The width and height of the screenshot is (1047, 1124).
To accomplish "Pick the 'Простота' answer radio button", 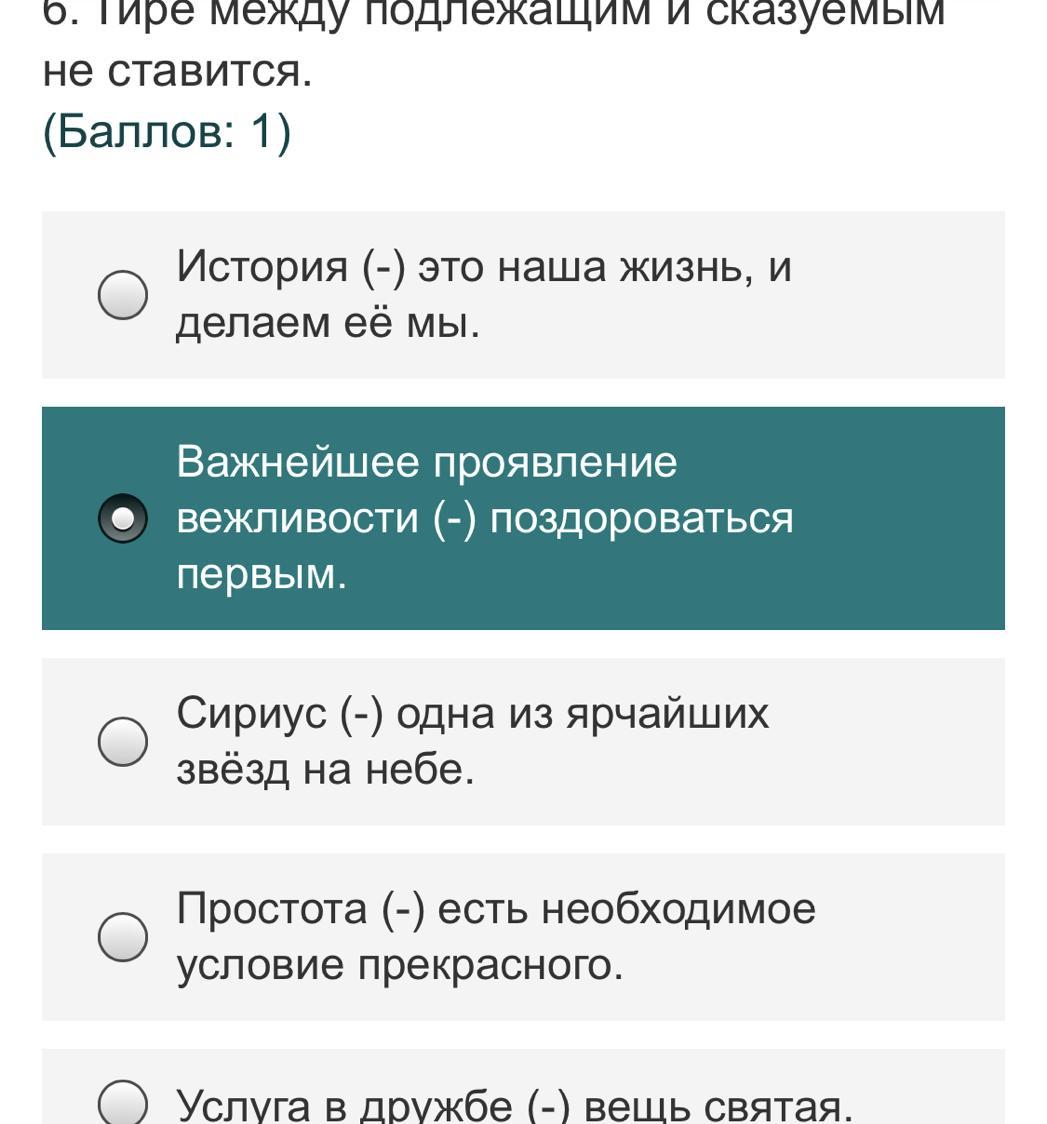I will coord(123,937).
